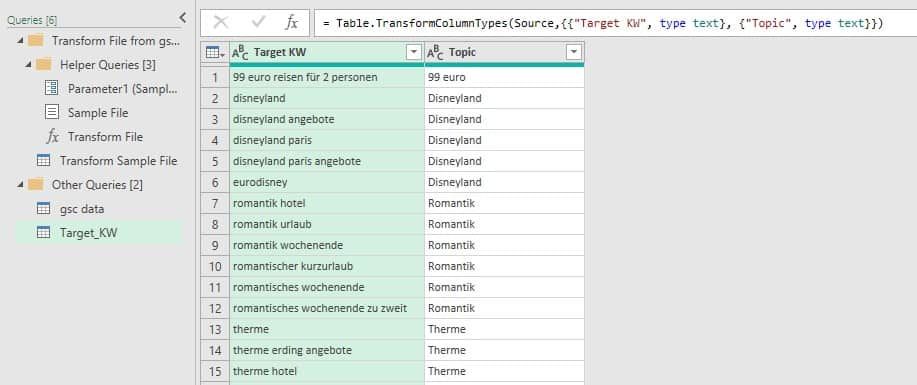Select the table icon for Target_KW
The height and width of the screenshot is (385, 917).
[43, 232]
